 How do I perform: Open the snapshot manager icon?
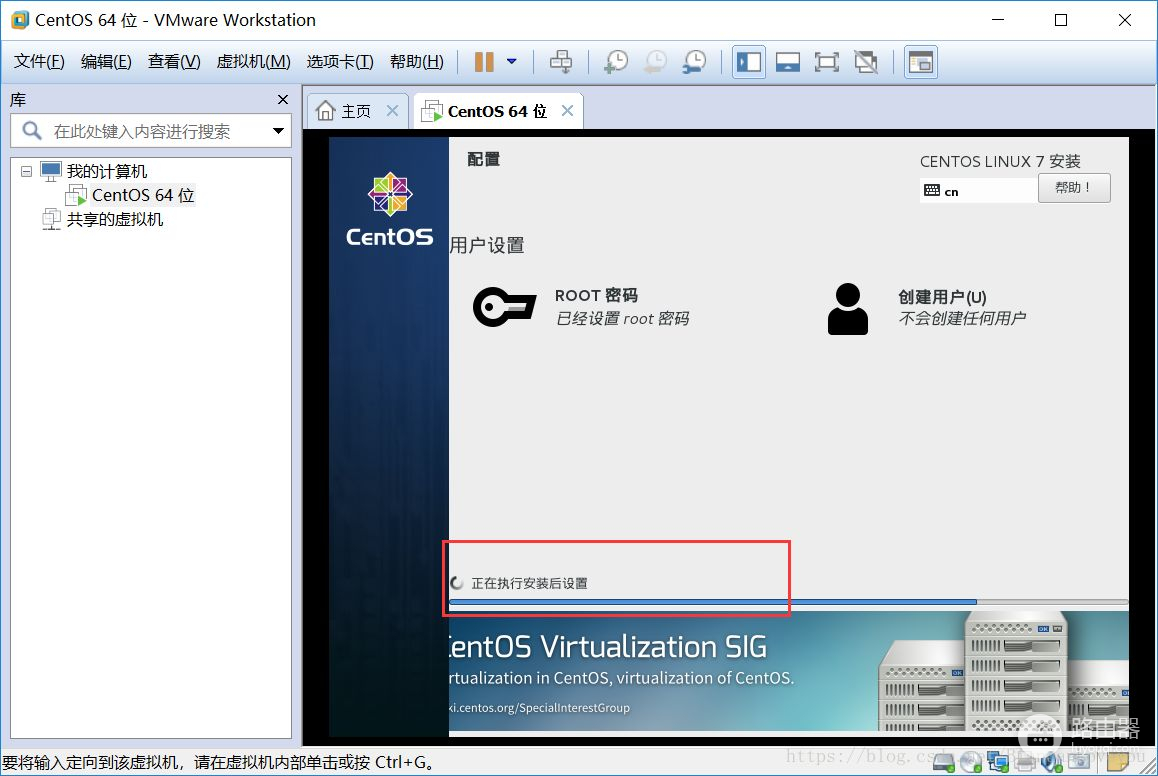click(x=693, y=62)
